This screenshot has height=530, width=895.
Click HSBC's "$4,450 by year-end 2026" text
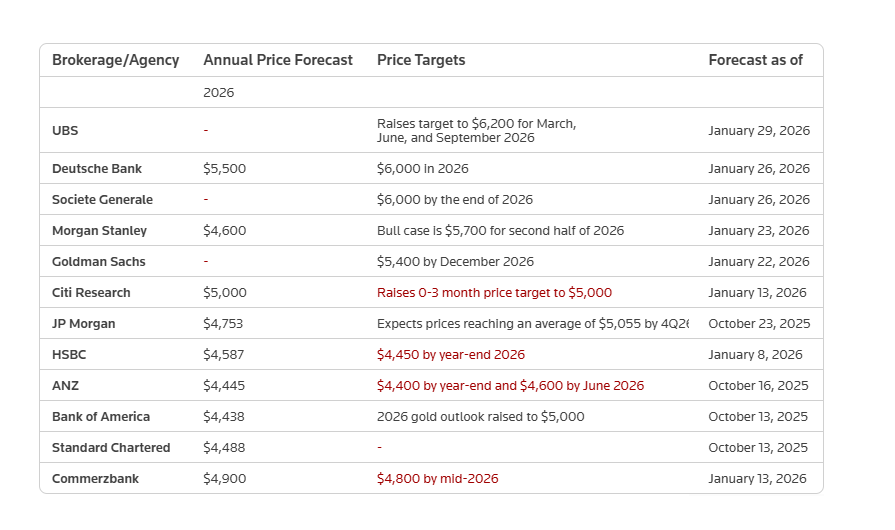[x=450, y=355]
